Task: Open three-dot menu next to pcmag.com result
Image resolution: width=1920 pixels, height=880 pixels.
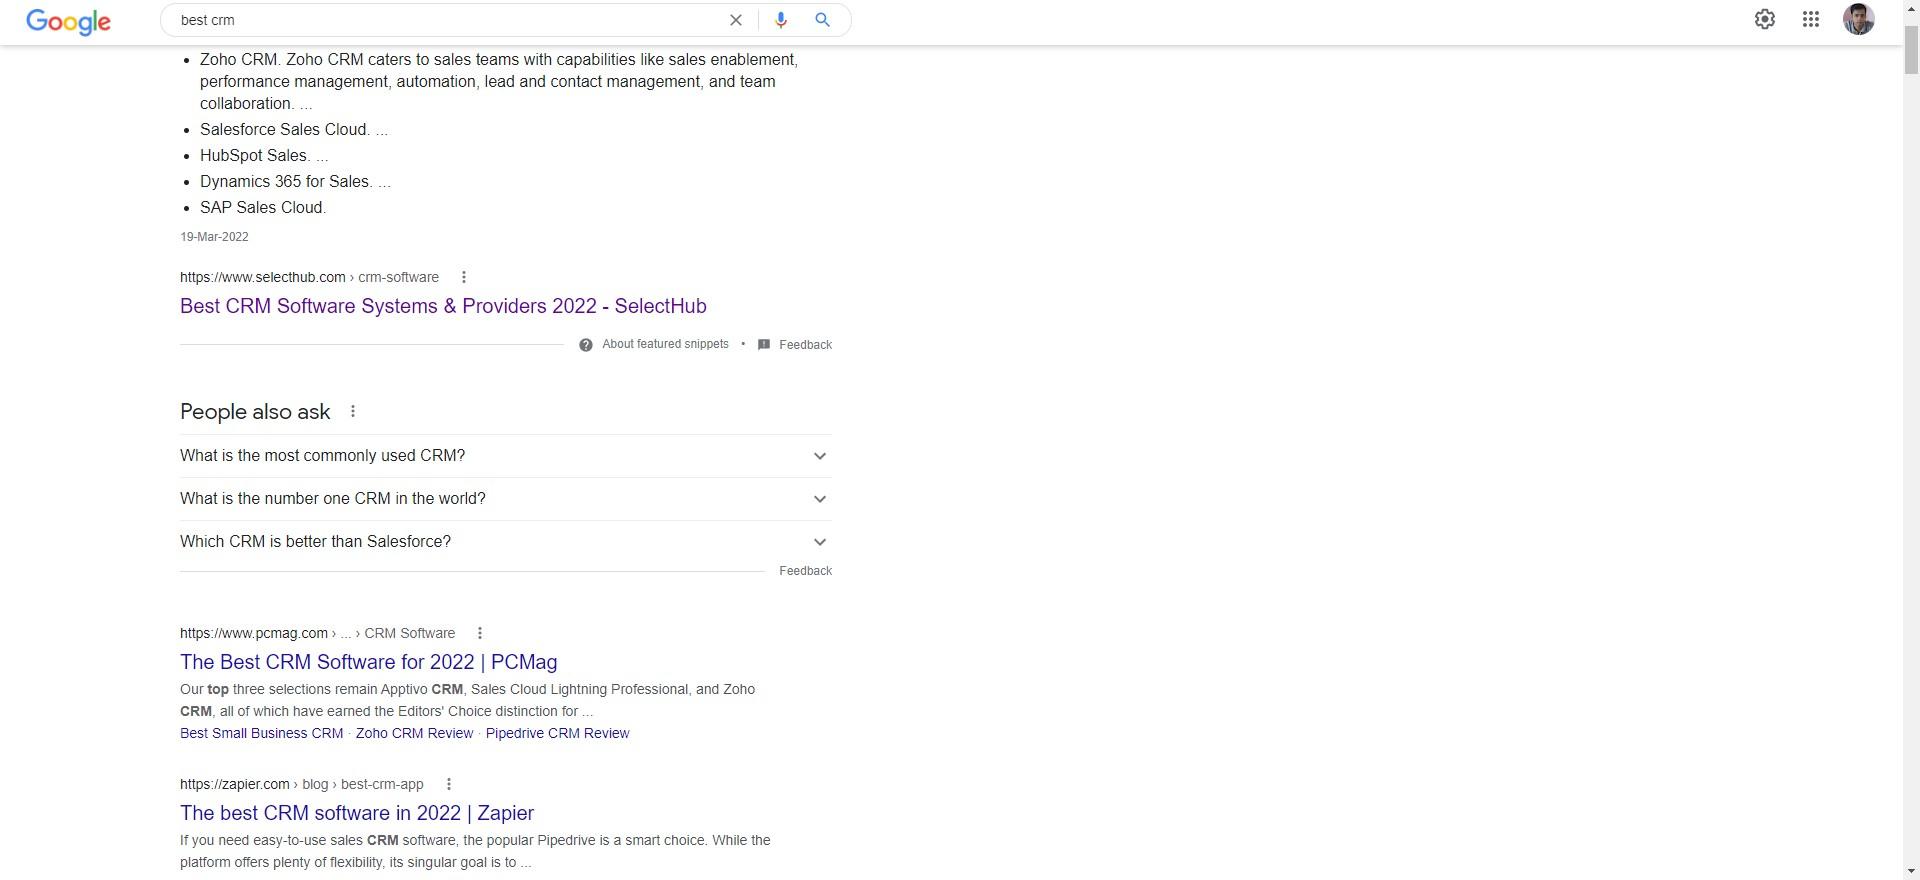Action: pyautogui.click(x=479, y=633)
